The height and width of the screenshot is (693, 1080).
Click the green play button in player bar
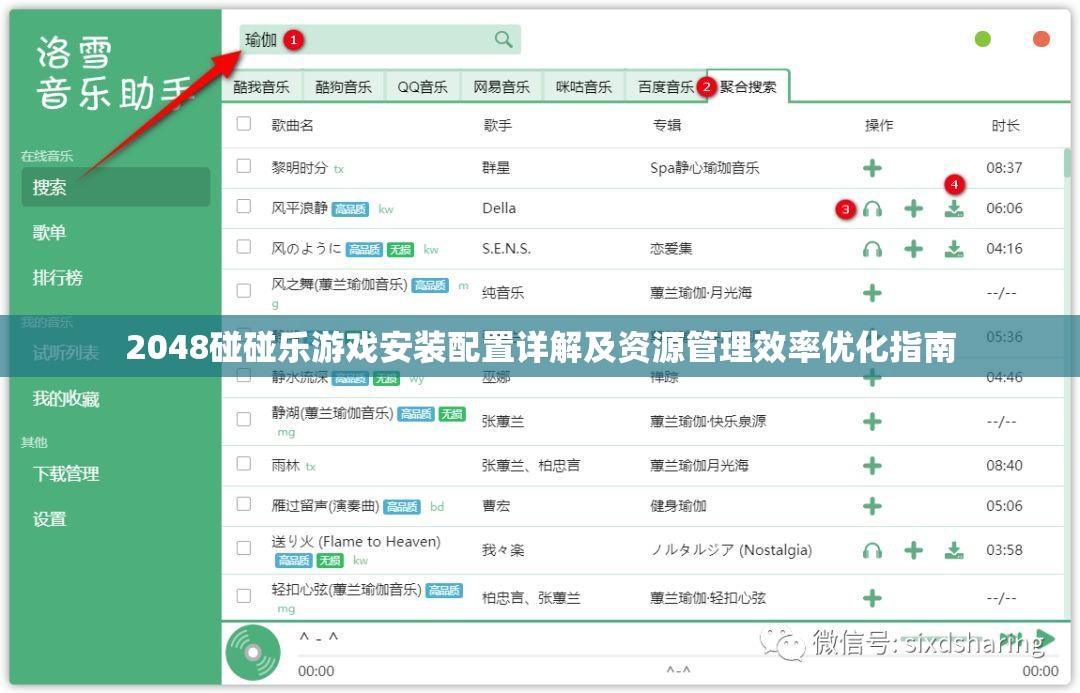[x=1046, y=639]
